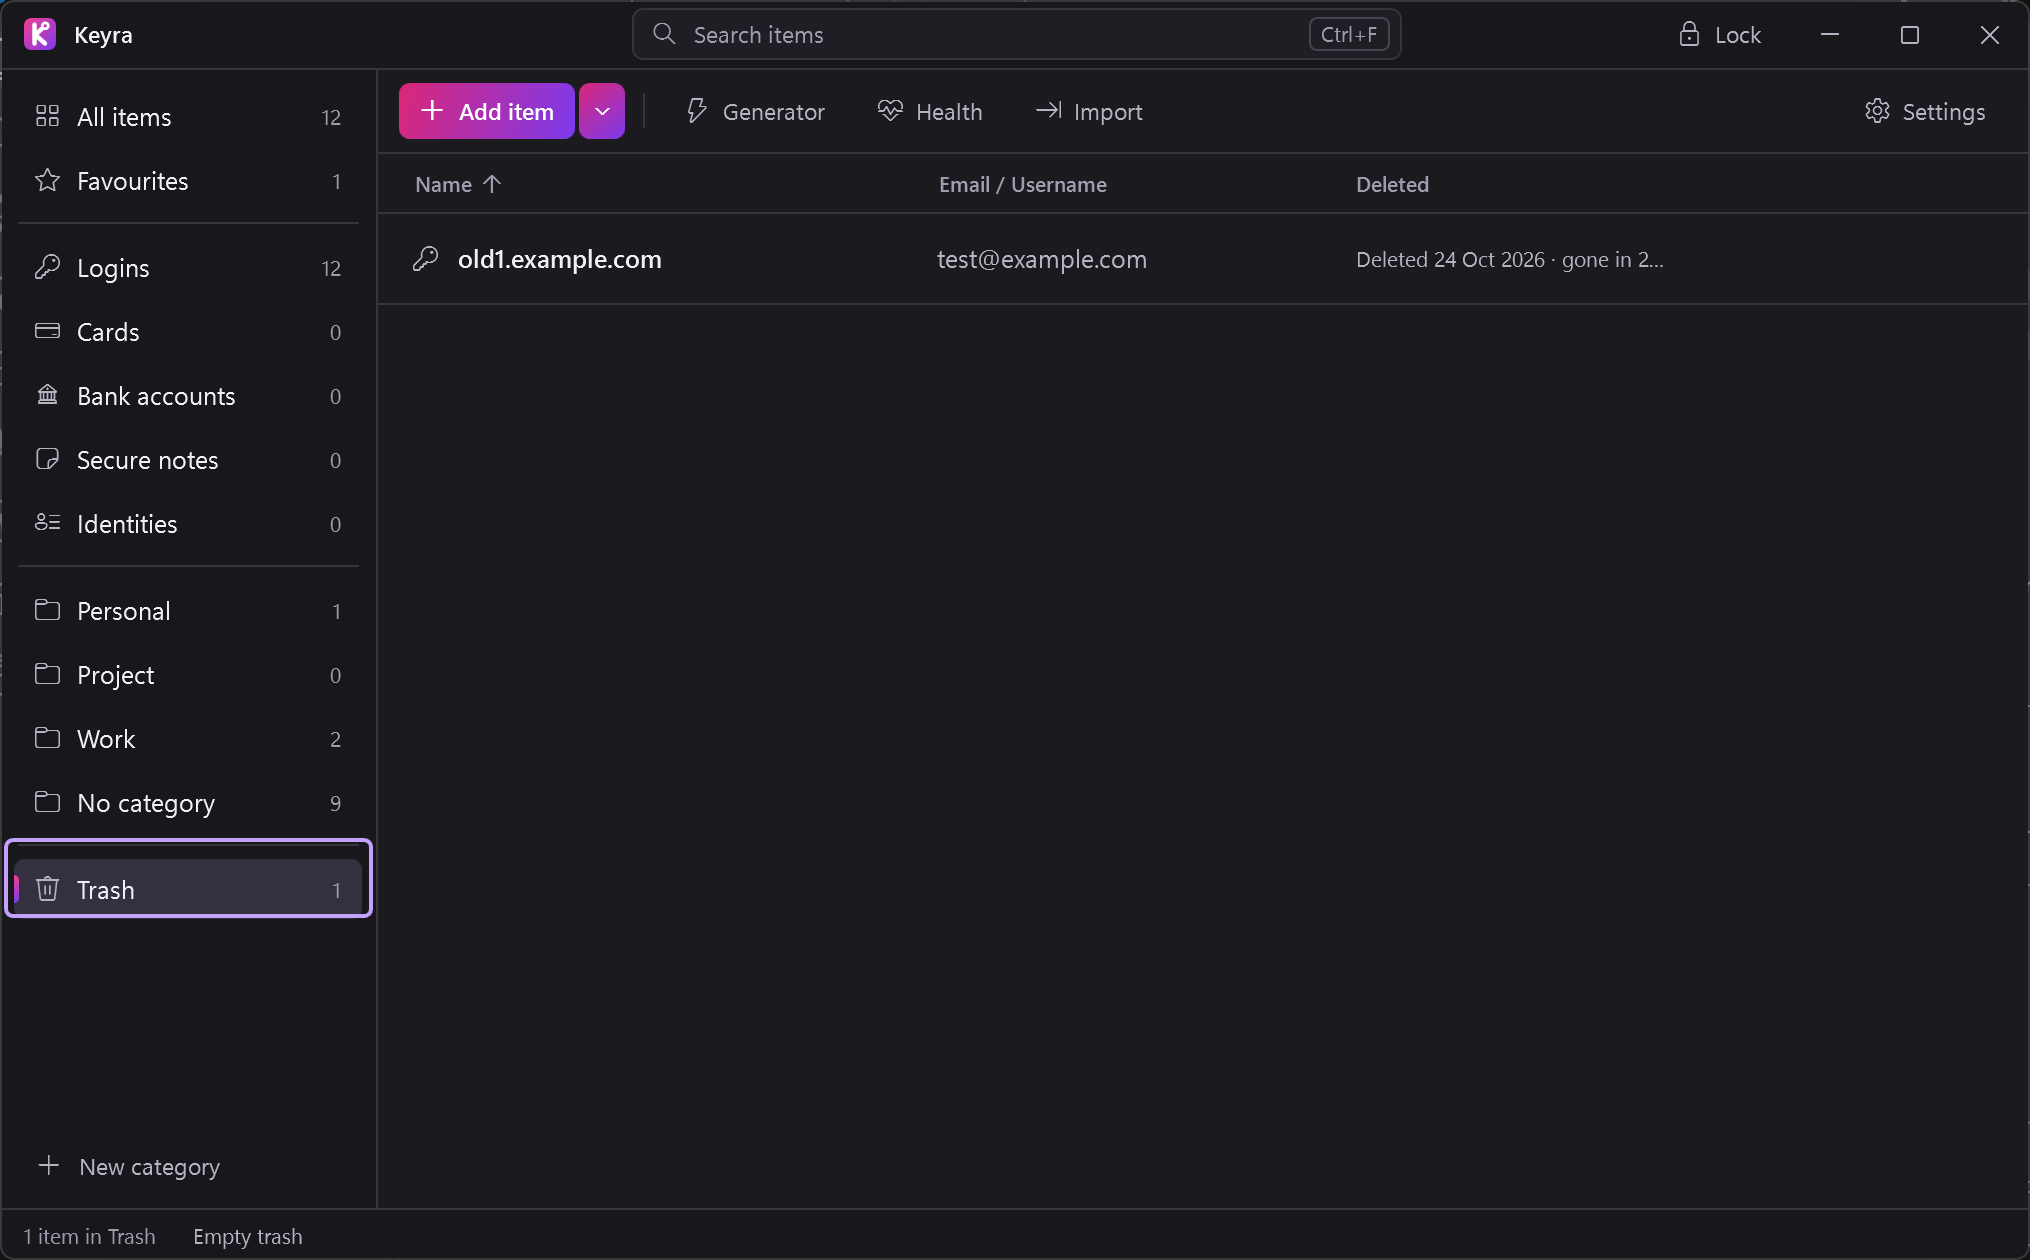Click the magnifier icon in search bar
This screenshot has width=2030, height=1260.
coord(664,34)
